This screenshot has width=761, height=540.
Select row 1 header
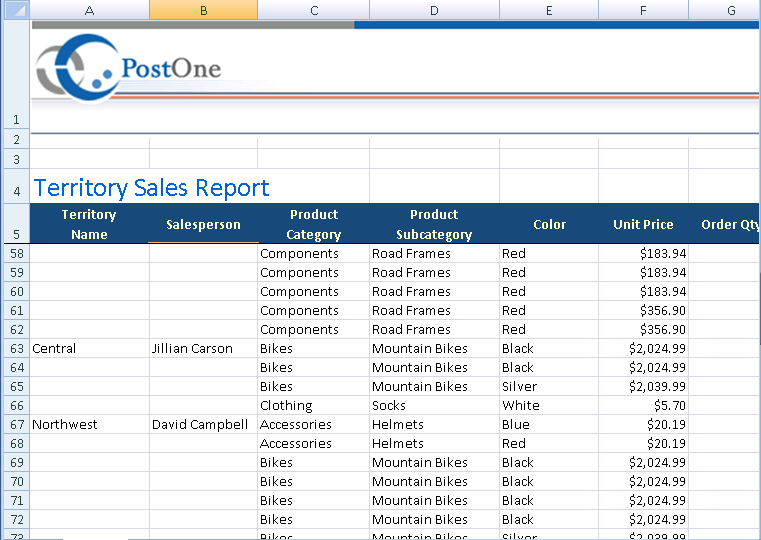click(17, 74)
